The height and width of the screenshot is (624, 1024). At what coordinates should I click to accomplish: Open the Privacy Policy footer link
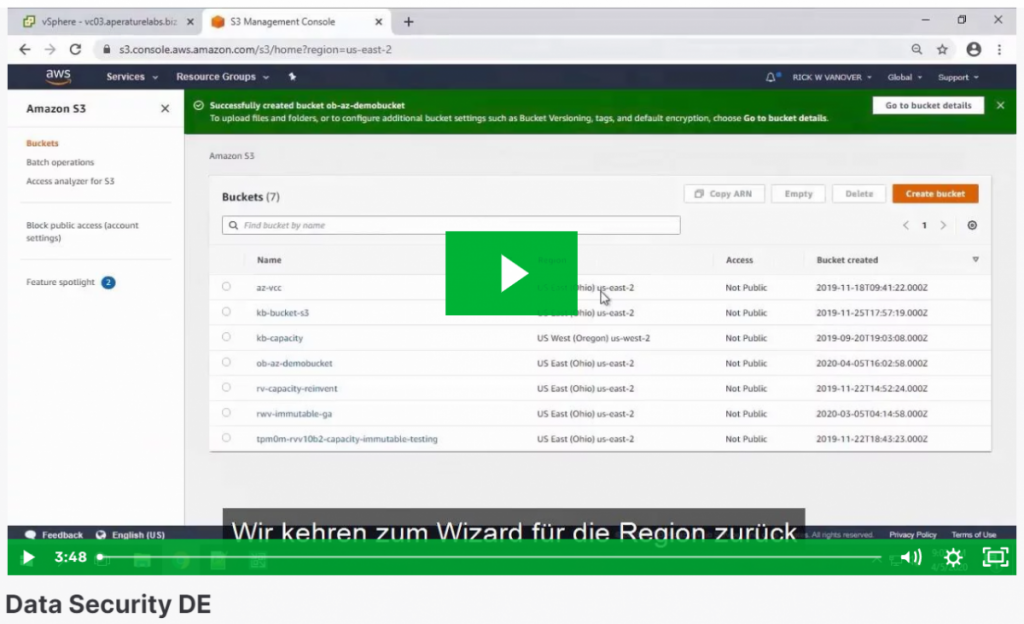(x=912, y=535)
